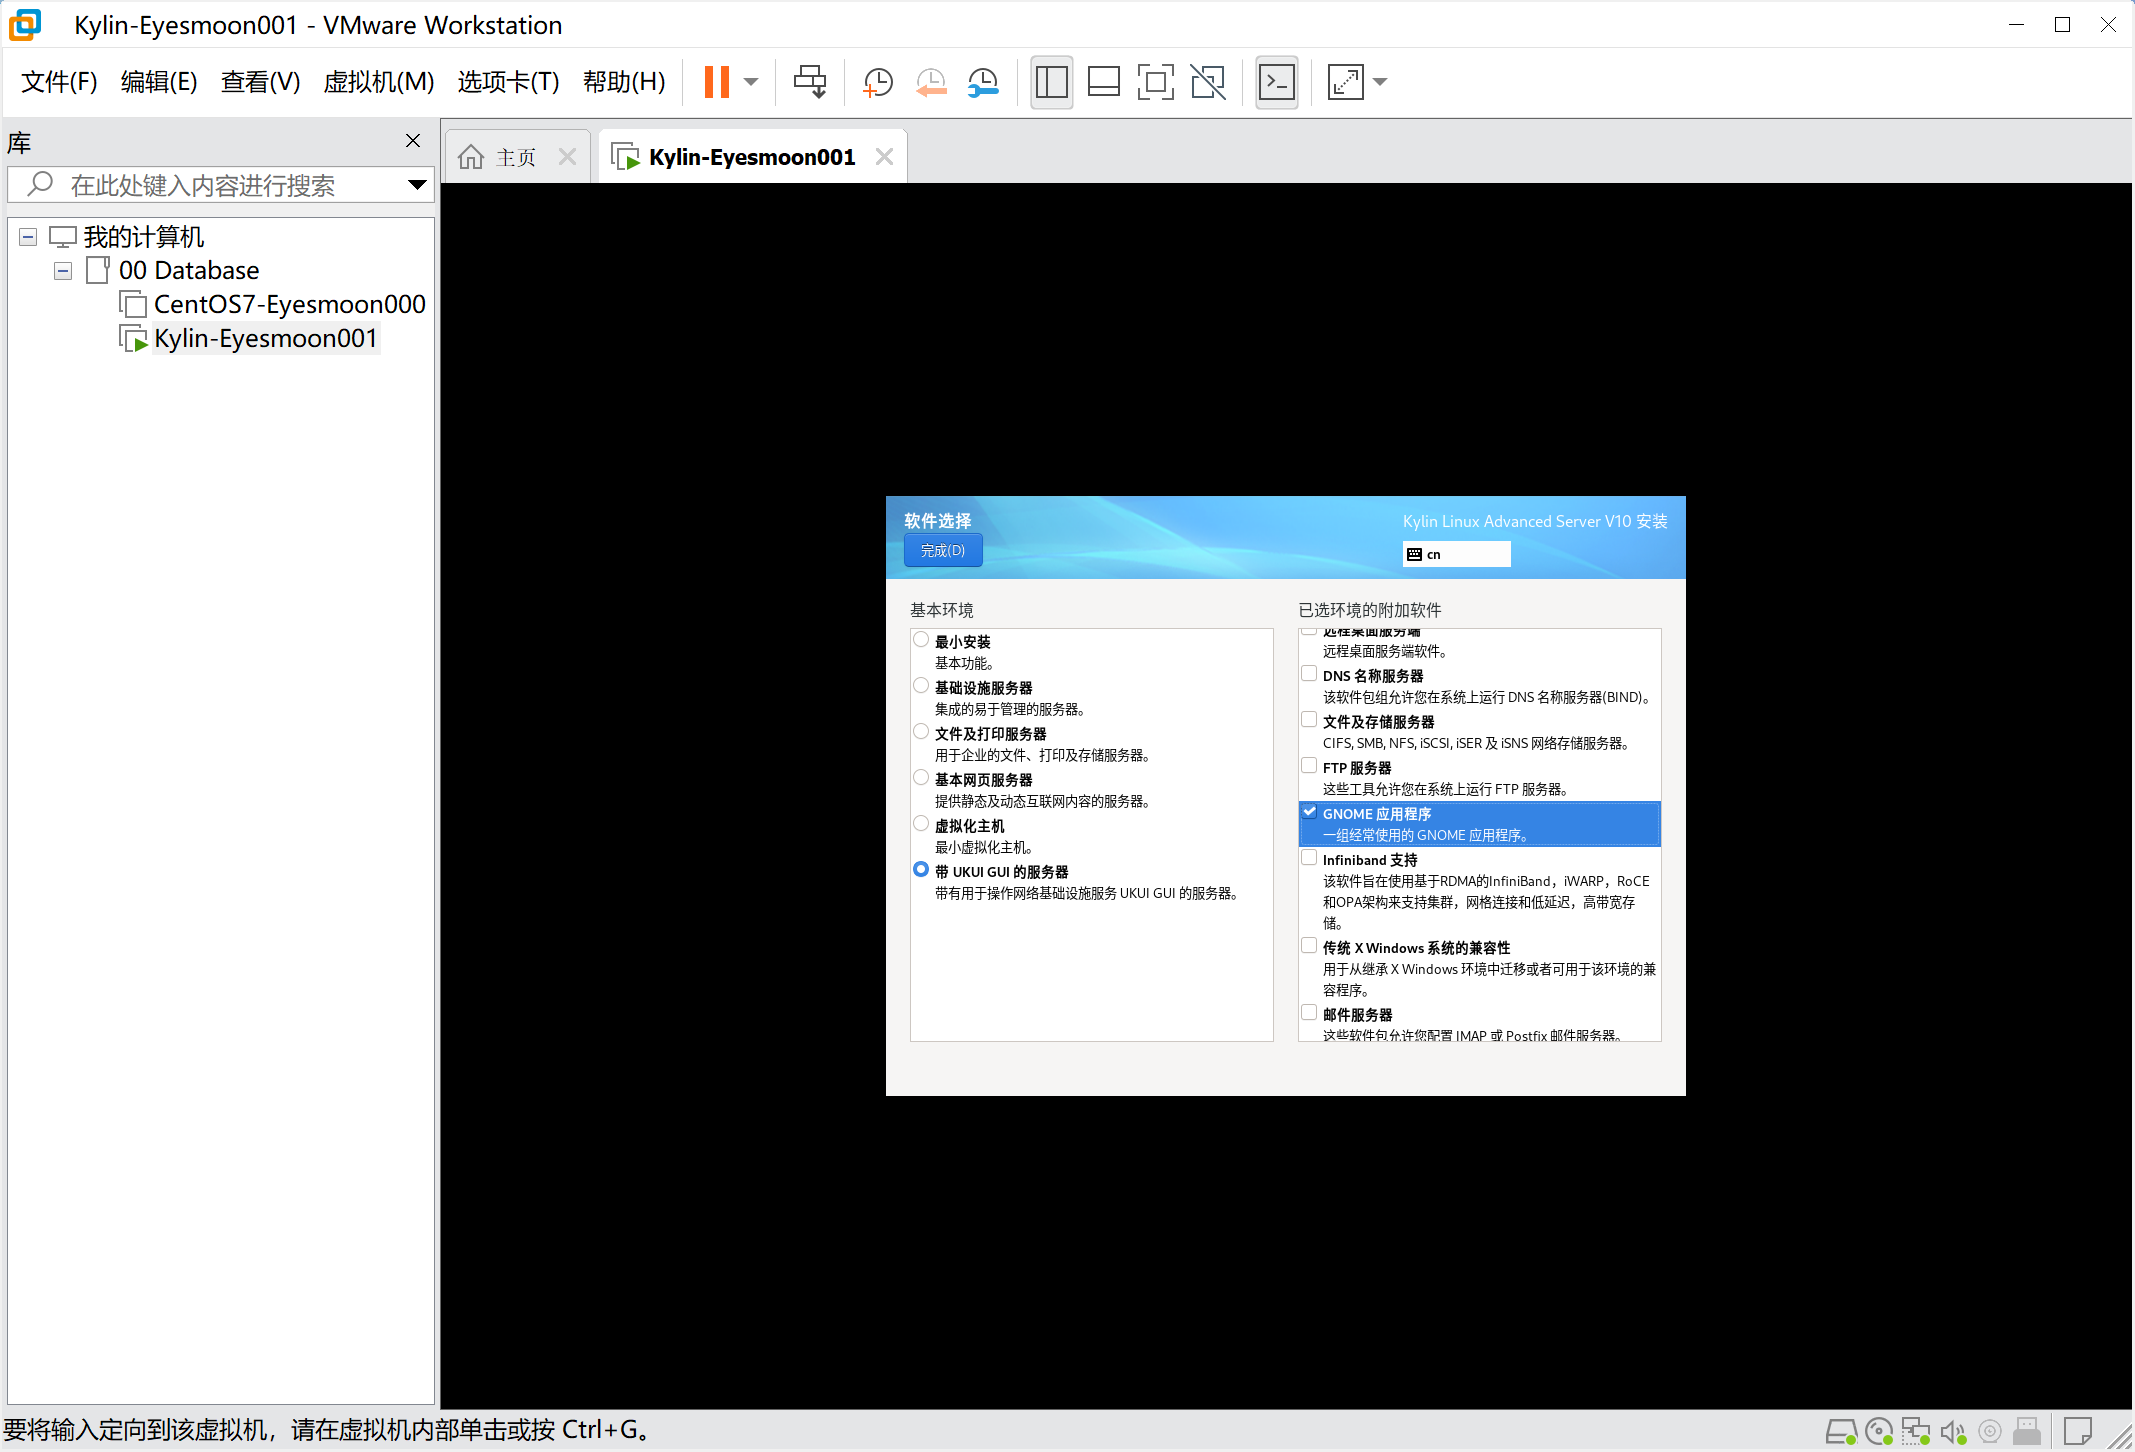Toggle the library sidebar view icon
The image size is (2135, 1452).
pos(1051,82)
